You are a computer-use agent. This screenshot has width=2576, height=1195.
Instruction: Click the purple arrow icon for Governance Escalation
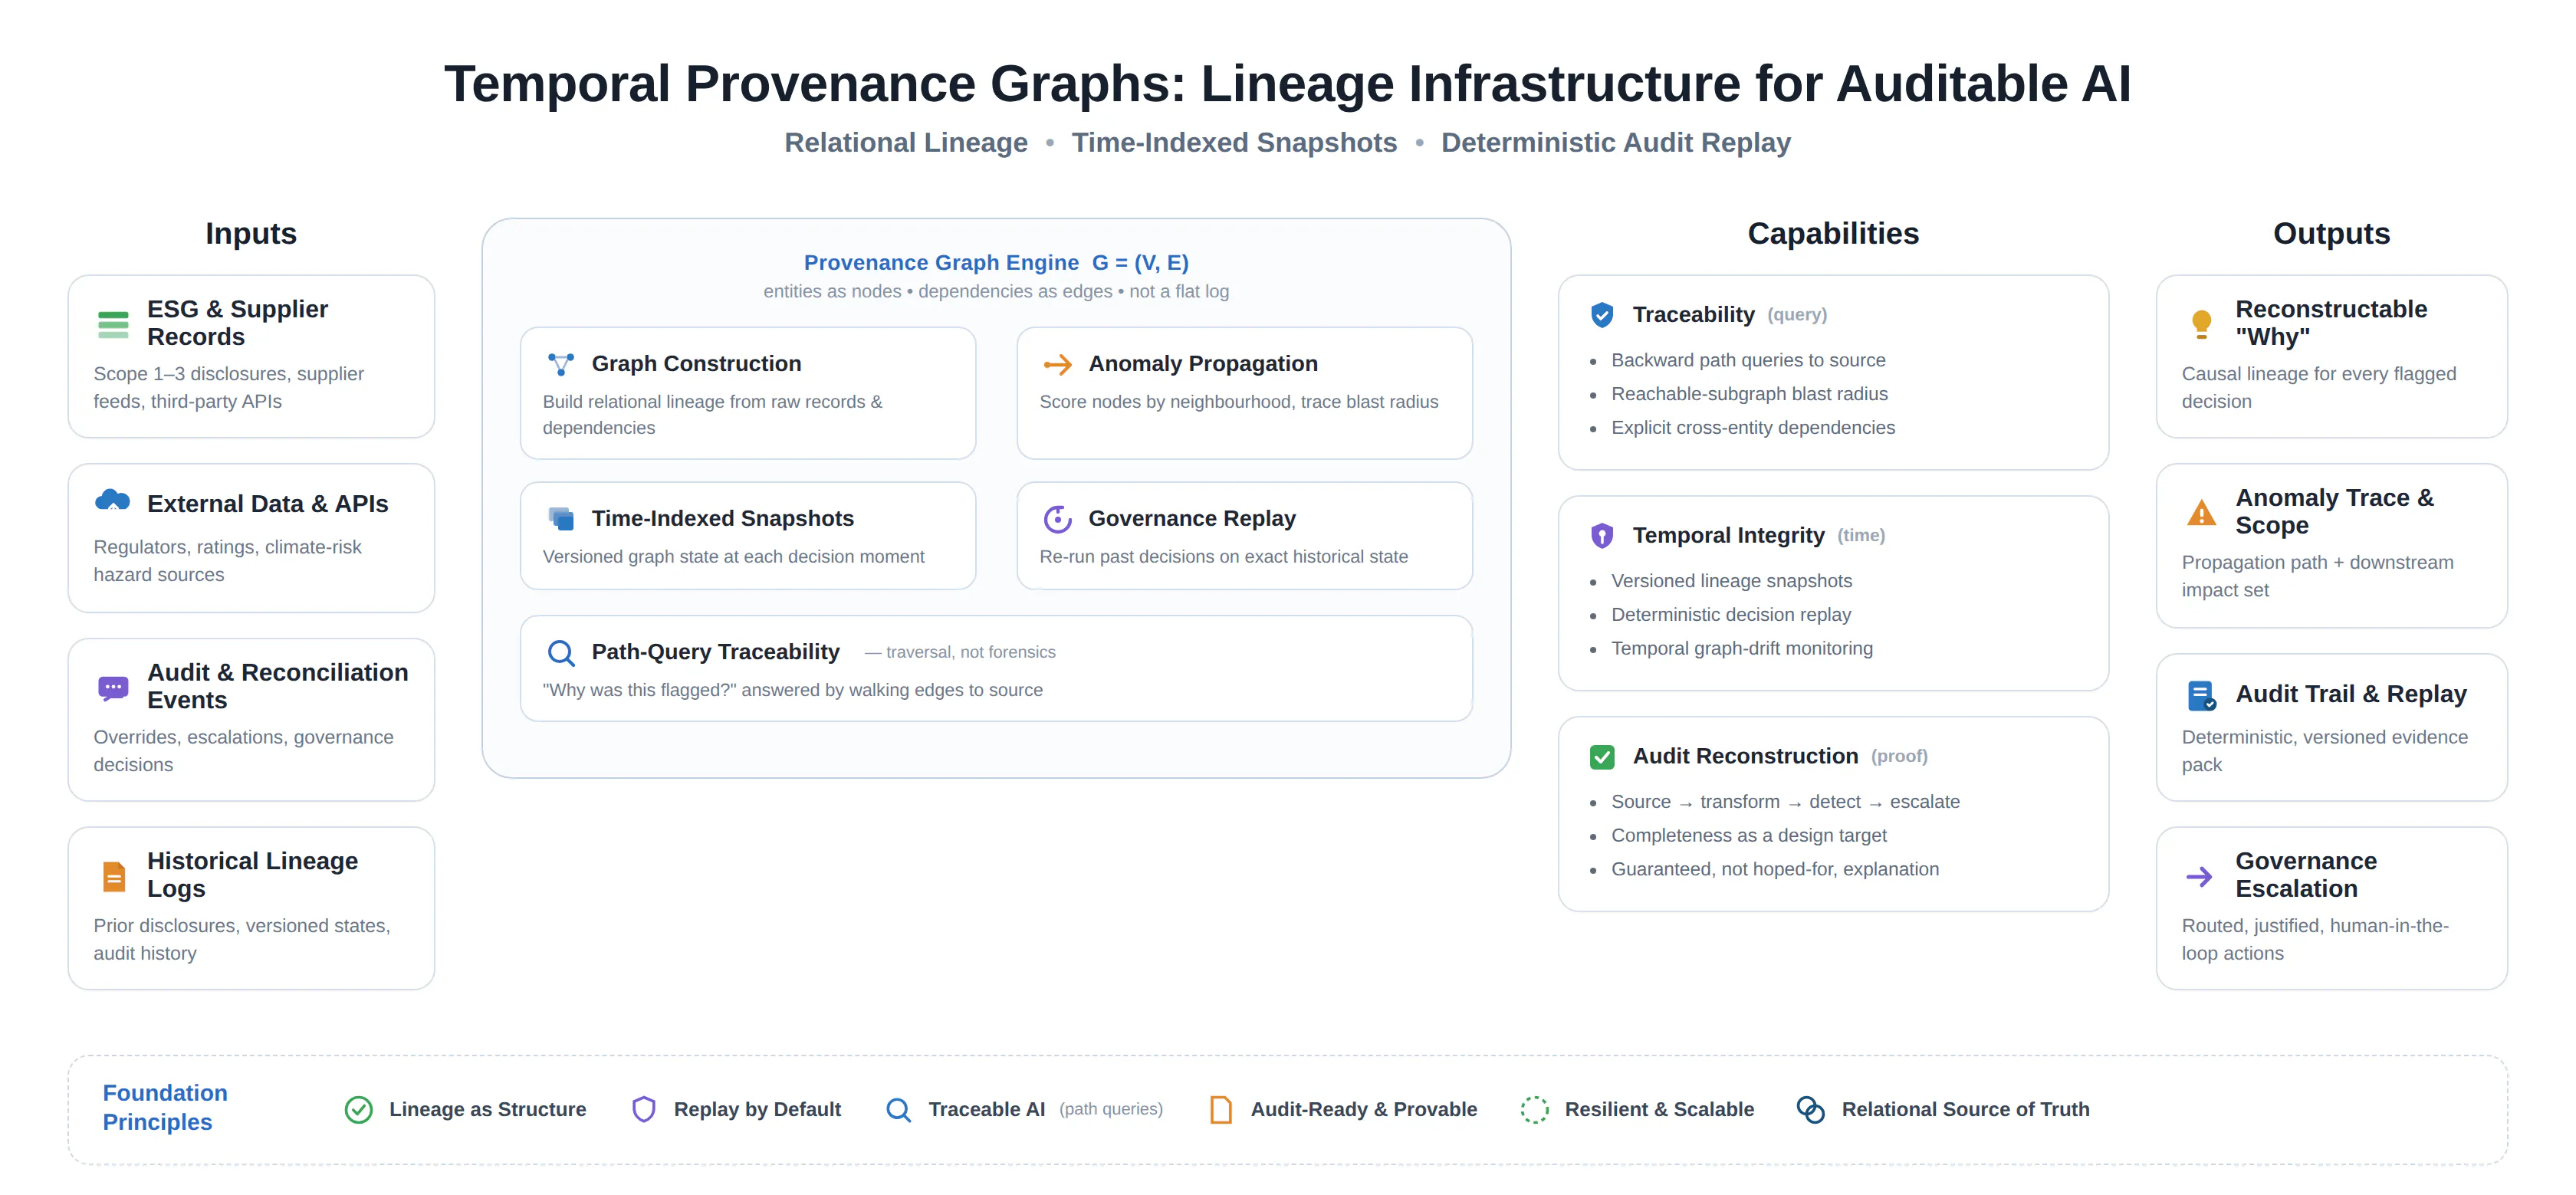tap(2200, 877)
